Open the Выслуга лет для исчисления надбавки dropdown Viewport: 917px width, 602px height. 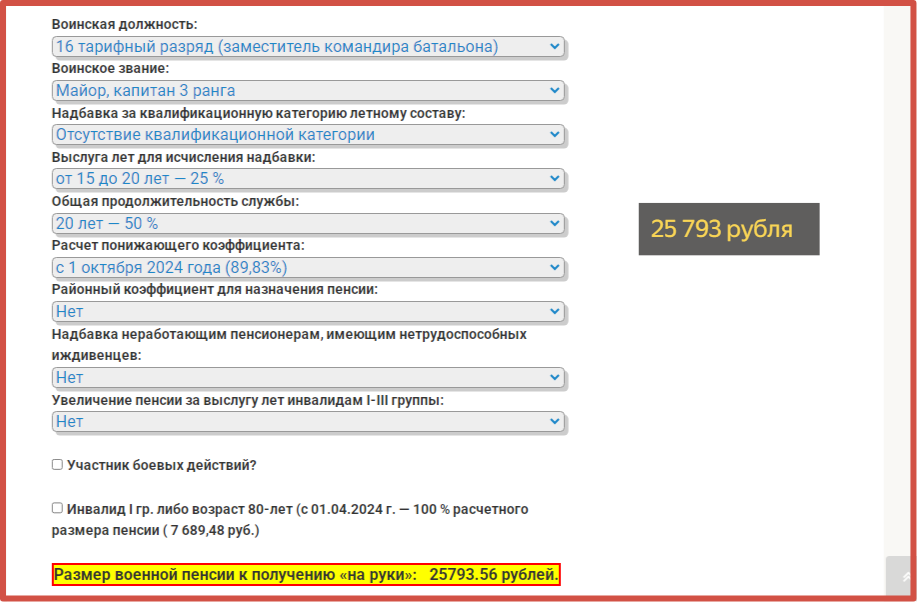(308, 178)
